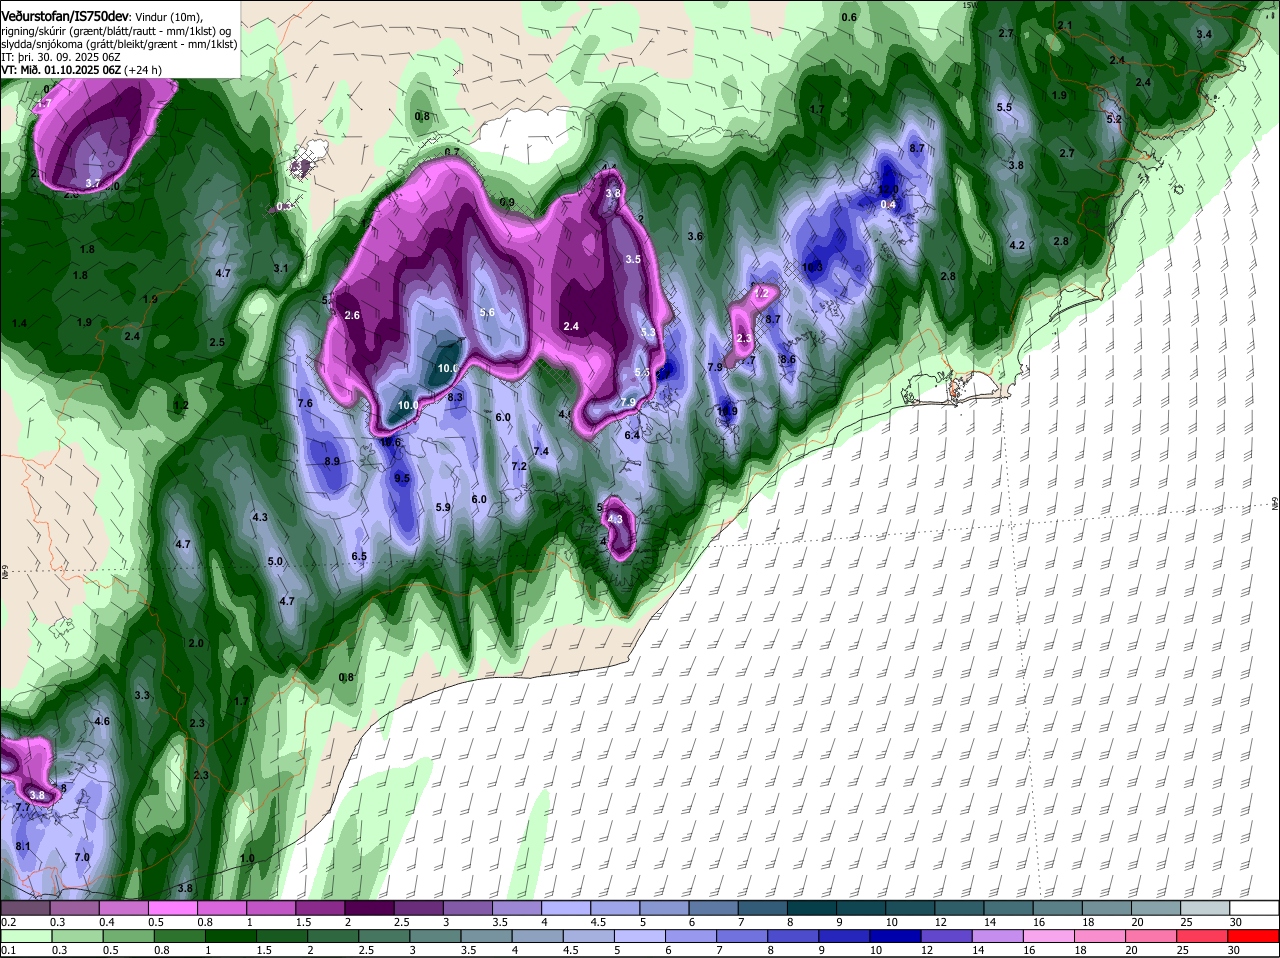
Task: Click the 7.0 precipitation value
Action: [x=82, y=858]
